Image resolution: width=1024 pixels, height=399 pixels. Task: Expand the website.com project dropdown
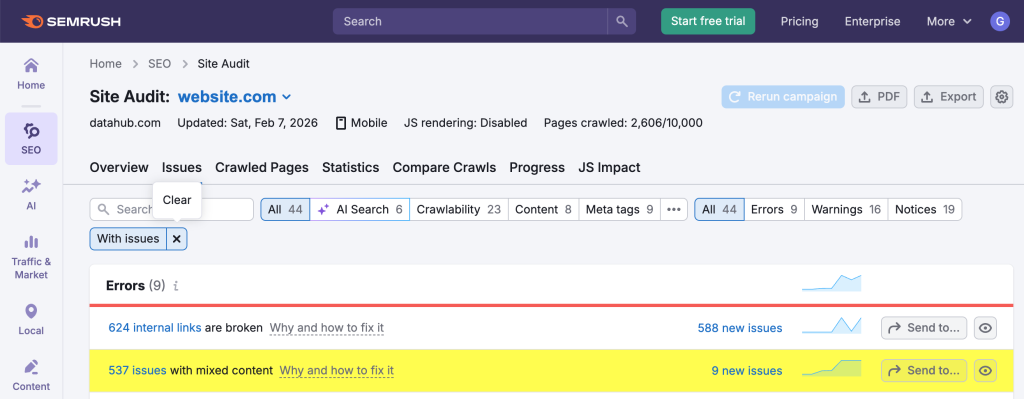[x=286, y=97]
